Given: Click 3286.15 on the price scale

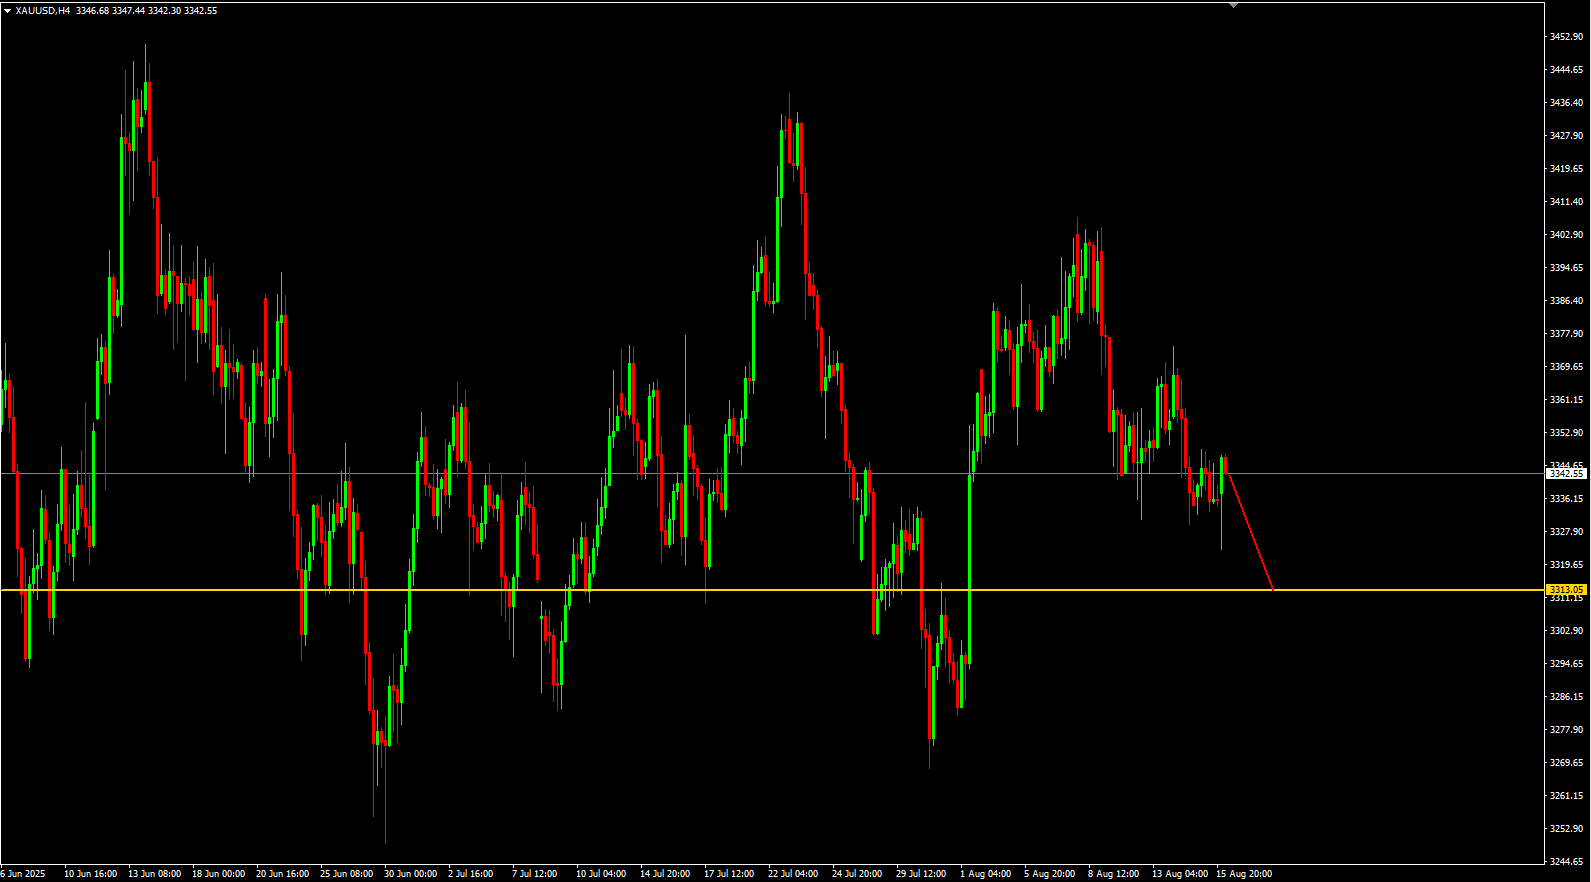Looking at the screenshot, I should click(x=1566, y=697).
